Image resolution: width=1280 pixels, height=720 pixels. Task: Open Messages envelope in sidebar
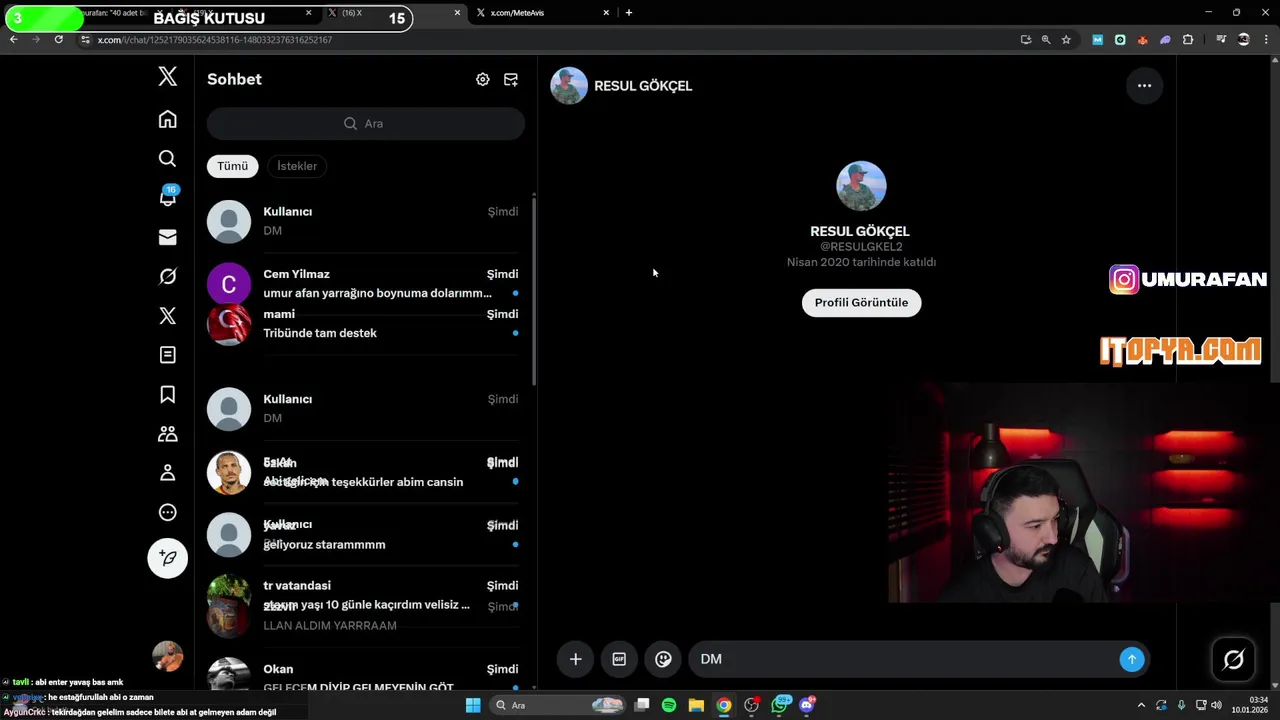[x=168, y=237]
